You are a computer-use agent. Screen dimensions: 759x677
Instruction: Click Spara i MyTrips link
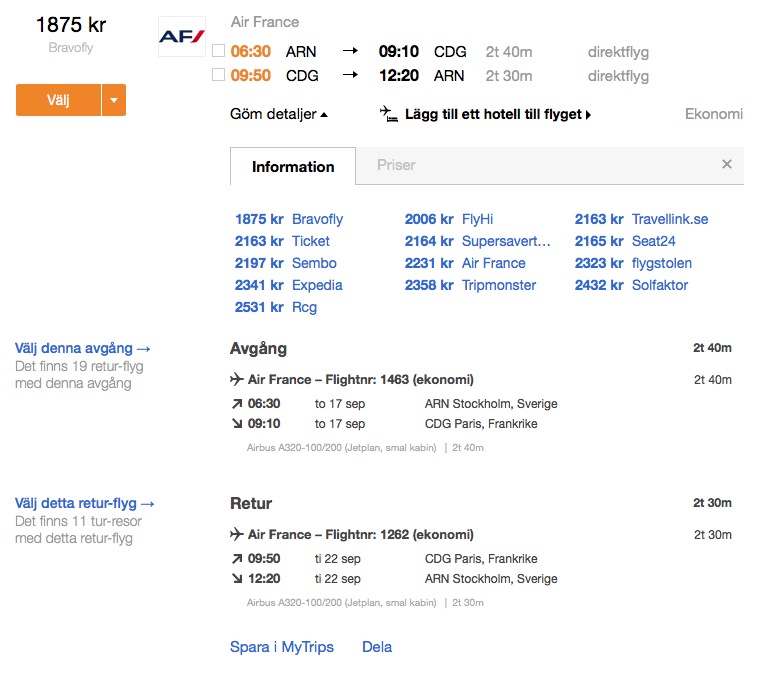pyautogui.click(x=282, y=647)
